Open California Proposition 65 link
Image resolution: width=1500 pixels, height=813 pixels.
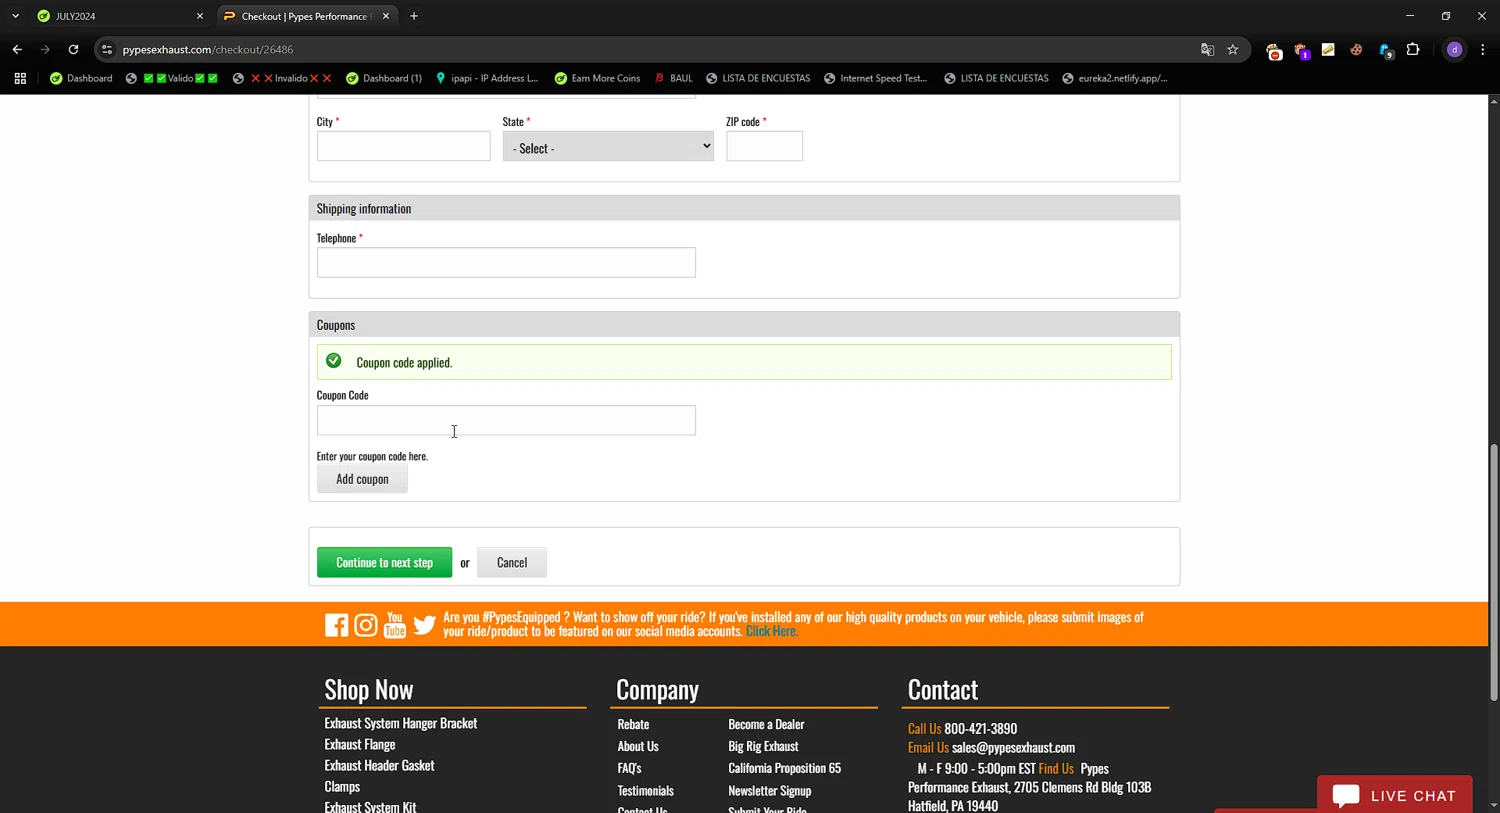click(784, 768)
